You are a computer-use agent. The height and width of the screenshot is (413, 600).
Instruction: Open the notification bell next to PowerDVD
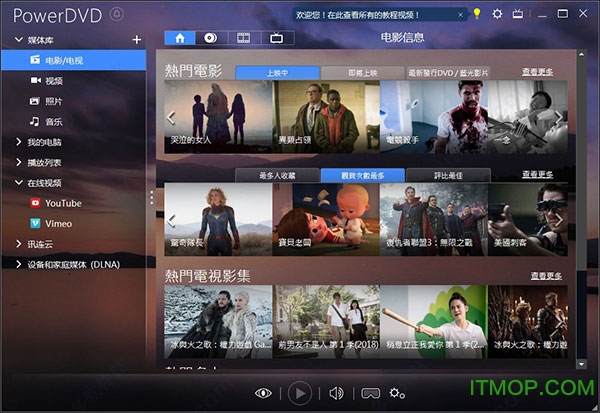point(116,15)
